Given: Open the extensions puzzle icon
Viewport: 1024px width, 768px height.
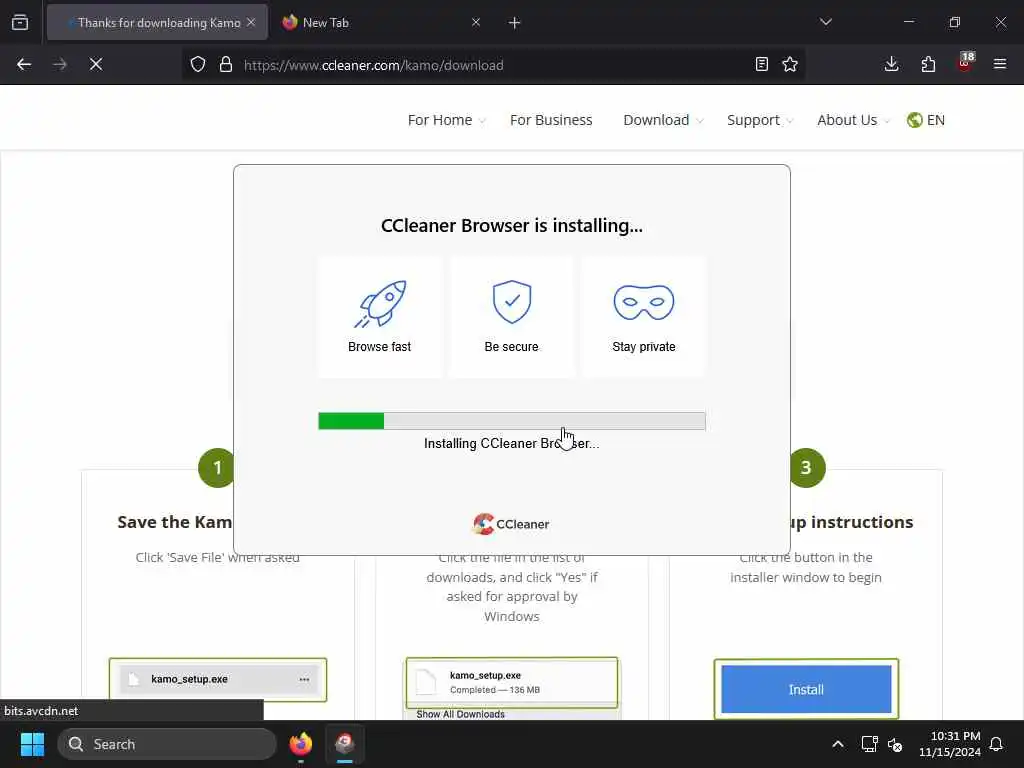Looking at the screenshot, I should pos(928,64).
